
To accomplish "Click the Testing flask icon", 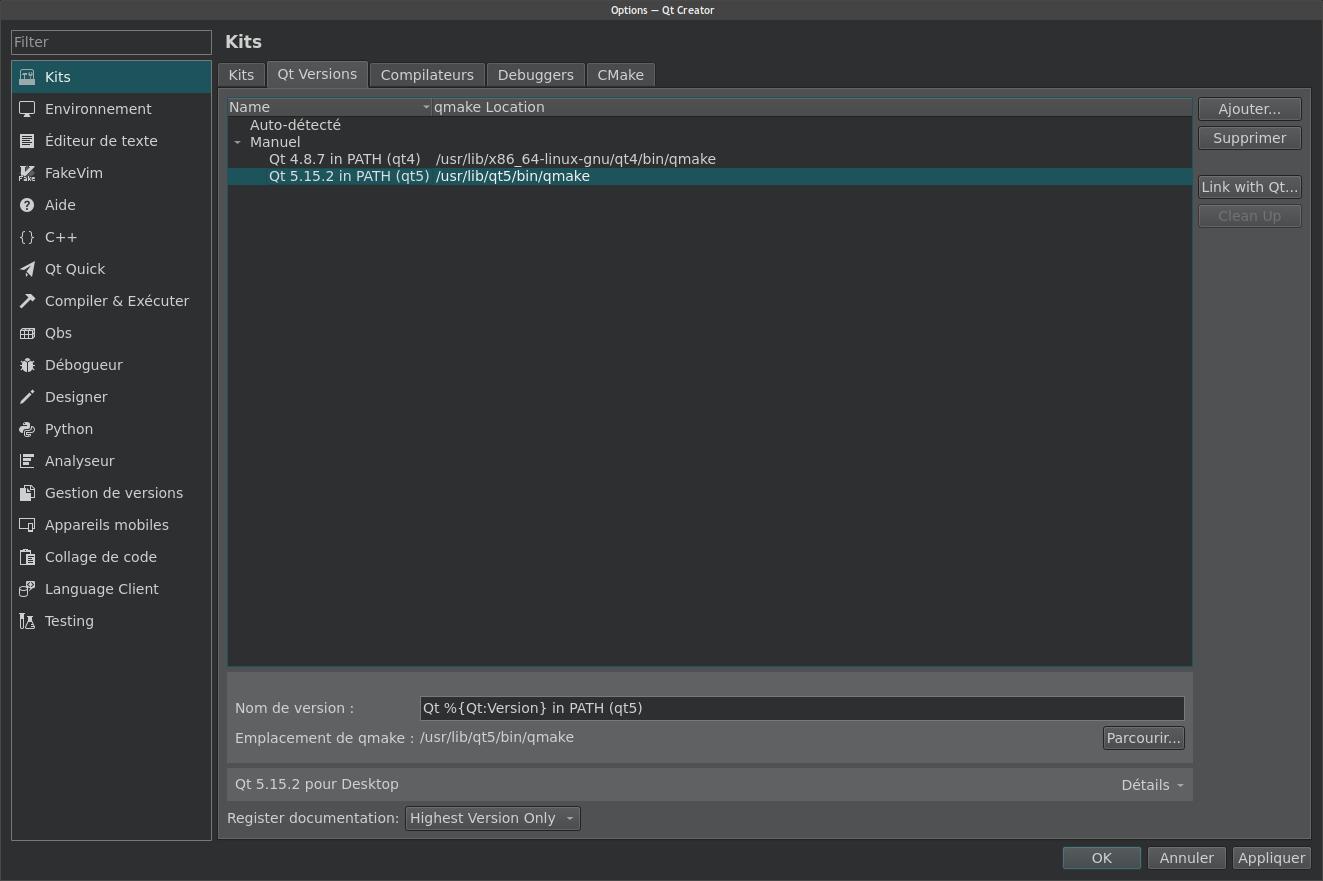I will [x=27, y=621].
